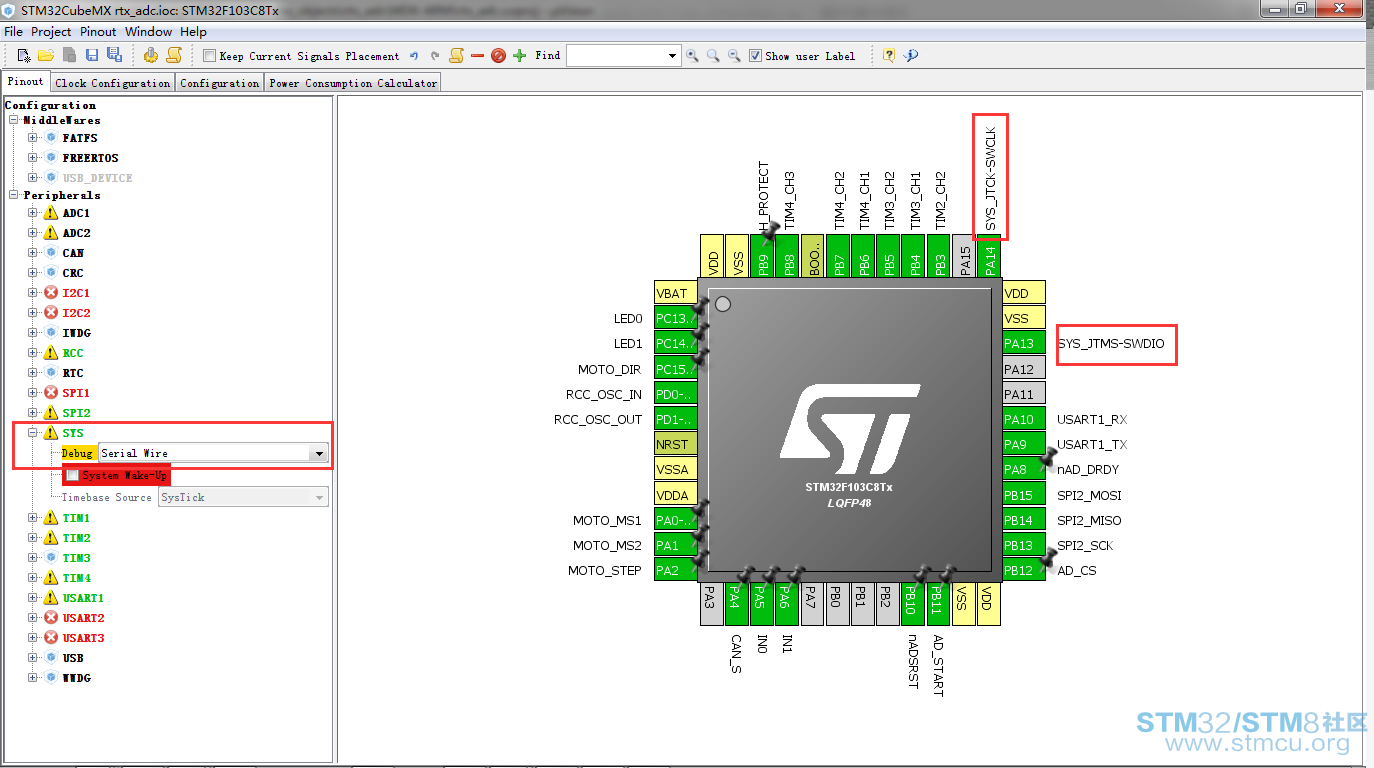Click pin NRST on the chip
This screenshot has width=1374, height=768.
click(675, 444)
